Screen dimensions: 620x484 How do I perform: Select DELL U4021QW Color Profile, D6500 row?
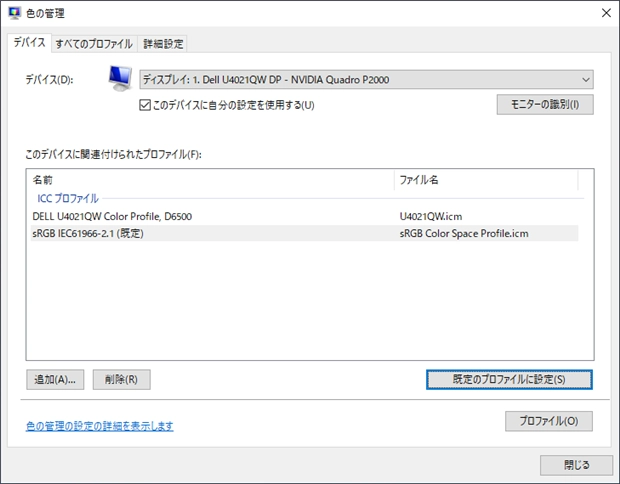tap(304, 216)
